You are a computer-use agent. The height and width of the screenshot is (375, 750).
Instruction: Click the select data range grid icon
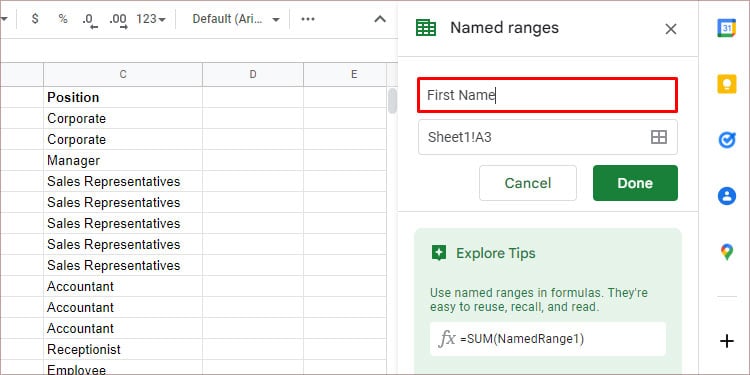(x=659, y=137)
